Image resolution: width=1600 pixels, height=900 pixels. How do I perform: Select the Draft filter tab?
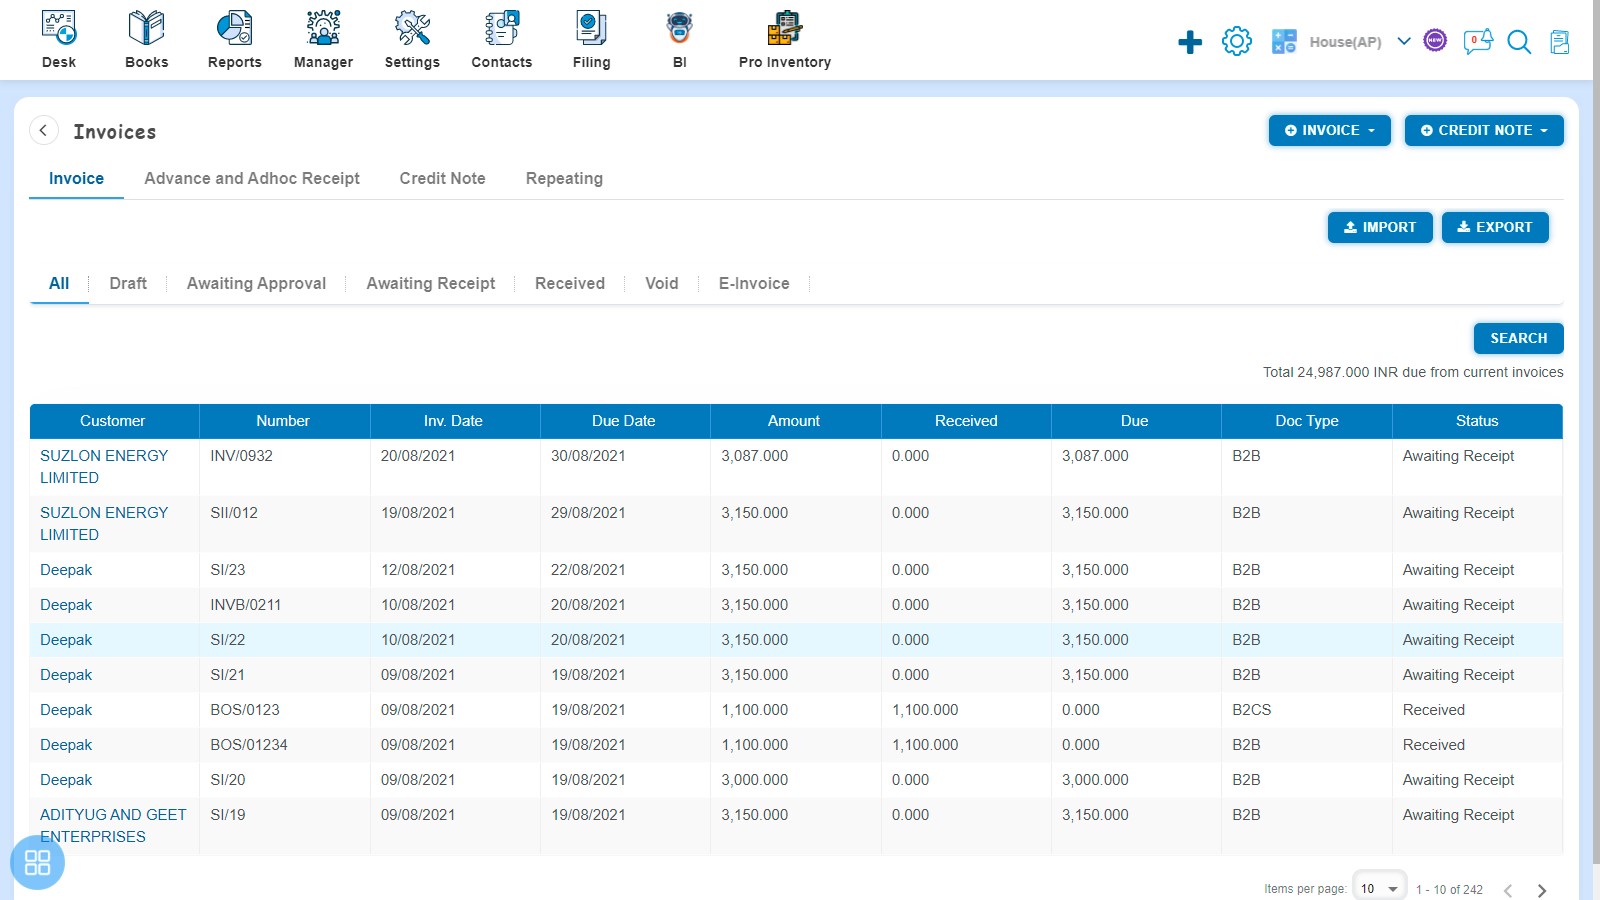[x=128, y=283]
